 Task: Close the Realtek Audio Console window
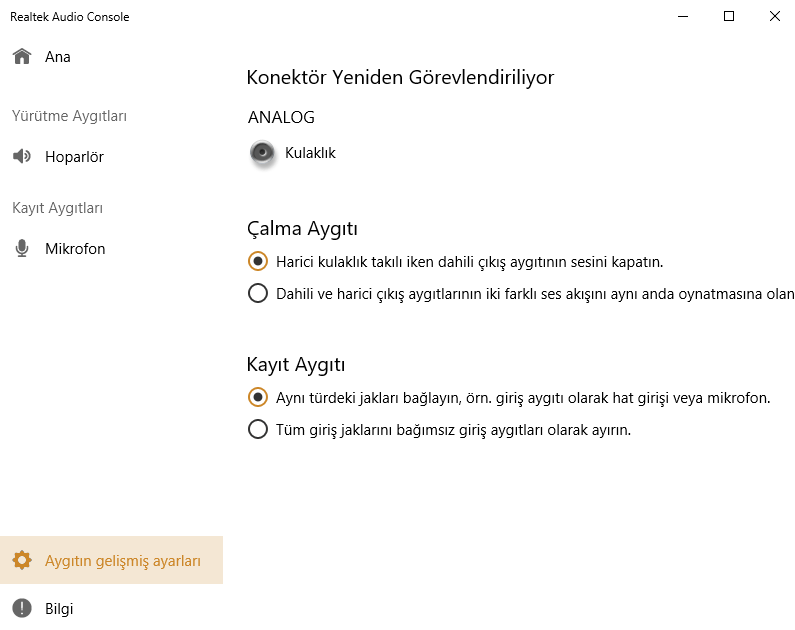[x=775, y=16]
